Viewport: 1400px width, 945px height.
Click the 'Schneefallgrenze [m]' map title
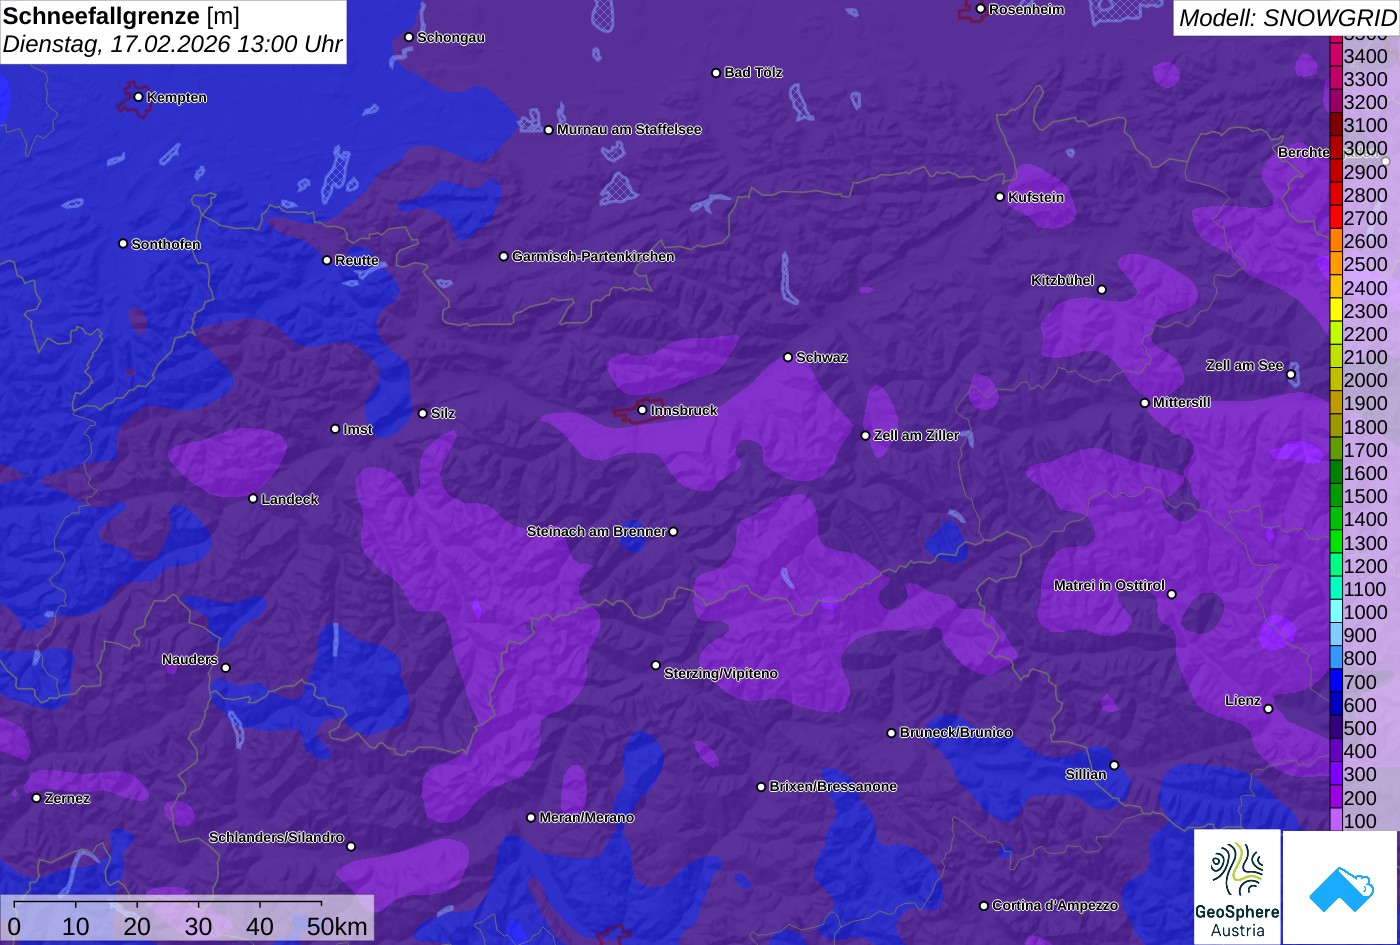[x=121, y=16]
